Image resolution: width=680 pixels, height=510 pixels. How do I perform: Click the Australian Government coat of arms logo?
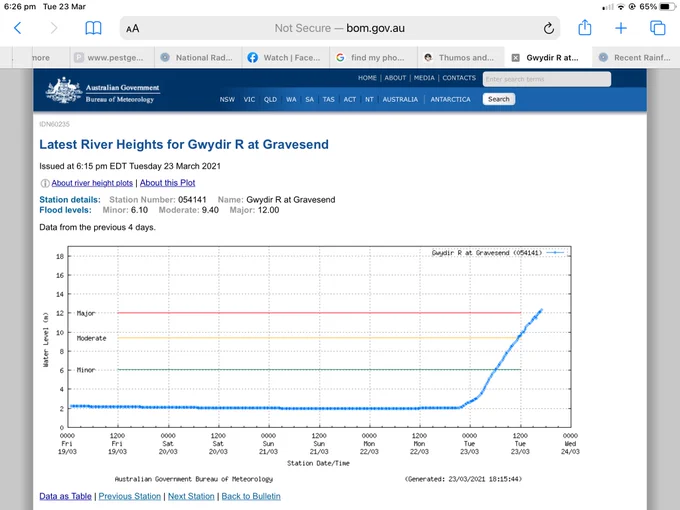point(64,90)
